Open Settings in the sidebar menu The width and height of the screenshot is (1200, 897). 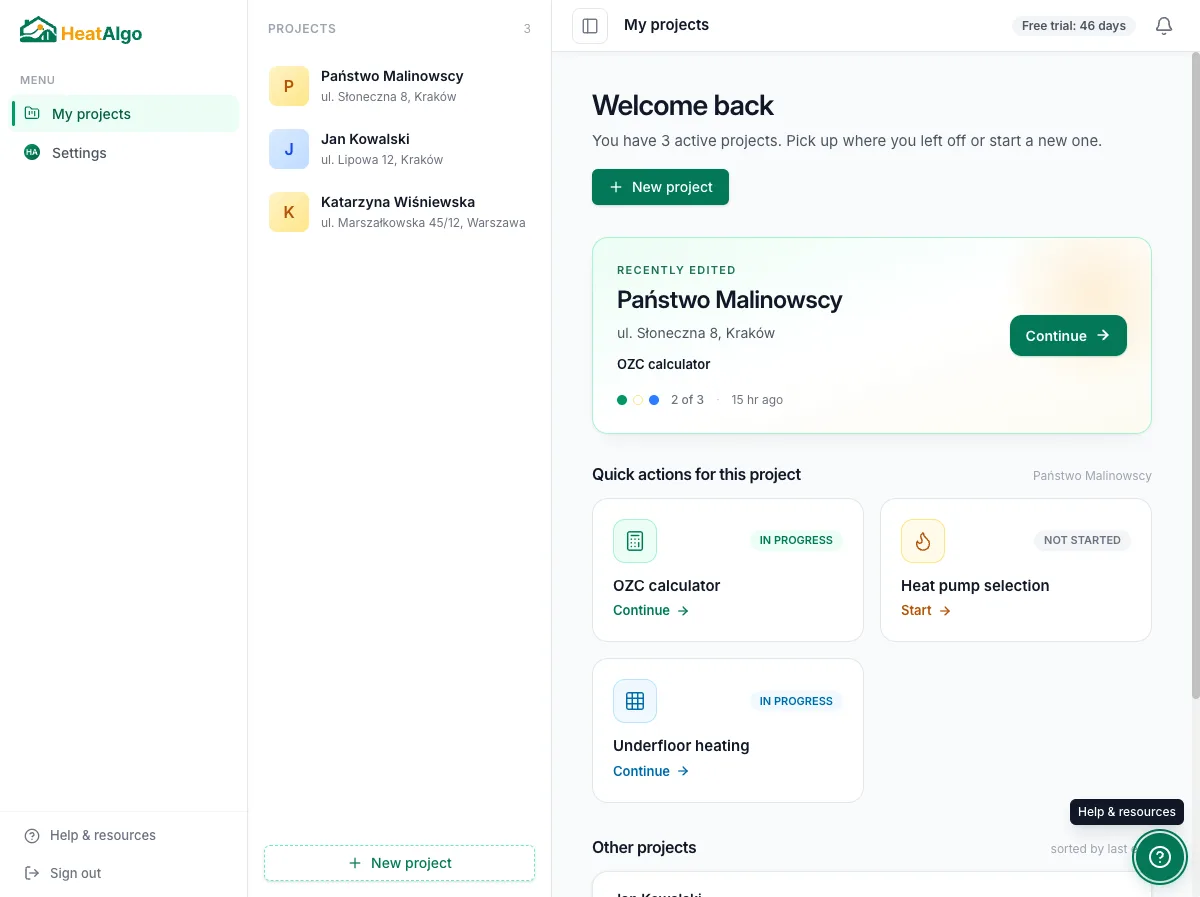(x=125, y=153)
